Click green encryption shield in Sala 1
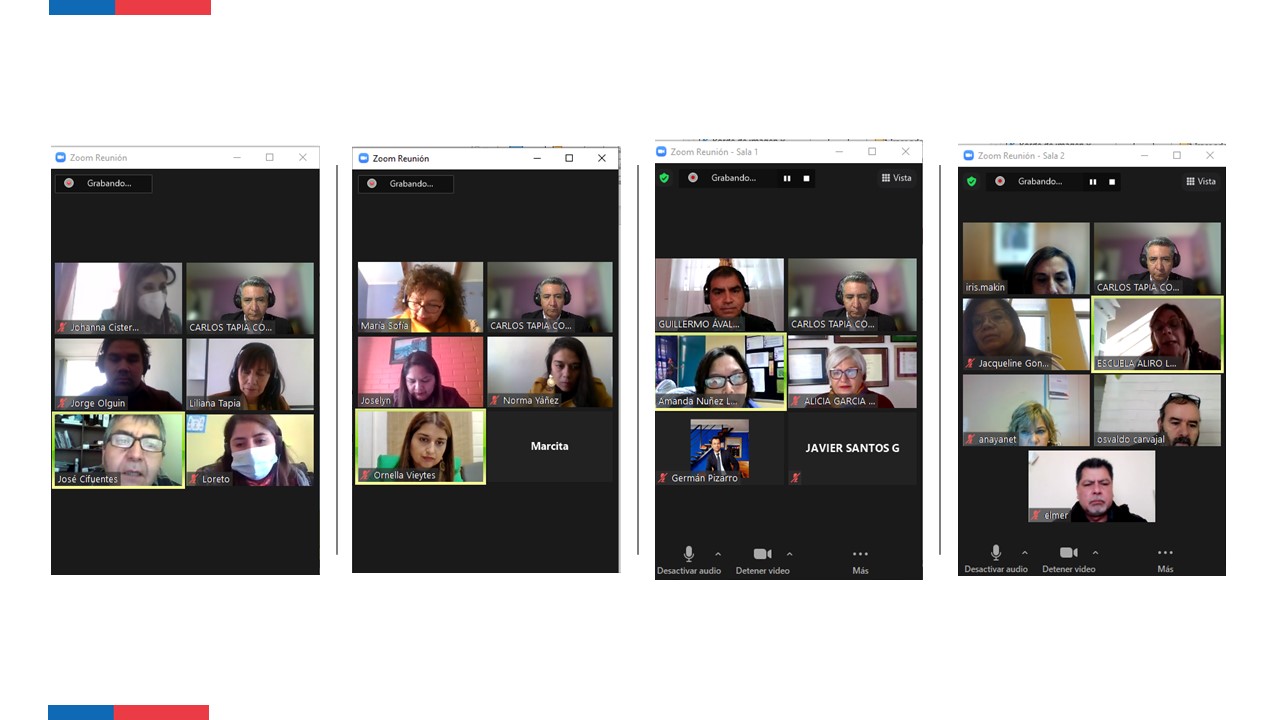 tap(664, 178)
